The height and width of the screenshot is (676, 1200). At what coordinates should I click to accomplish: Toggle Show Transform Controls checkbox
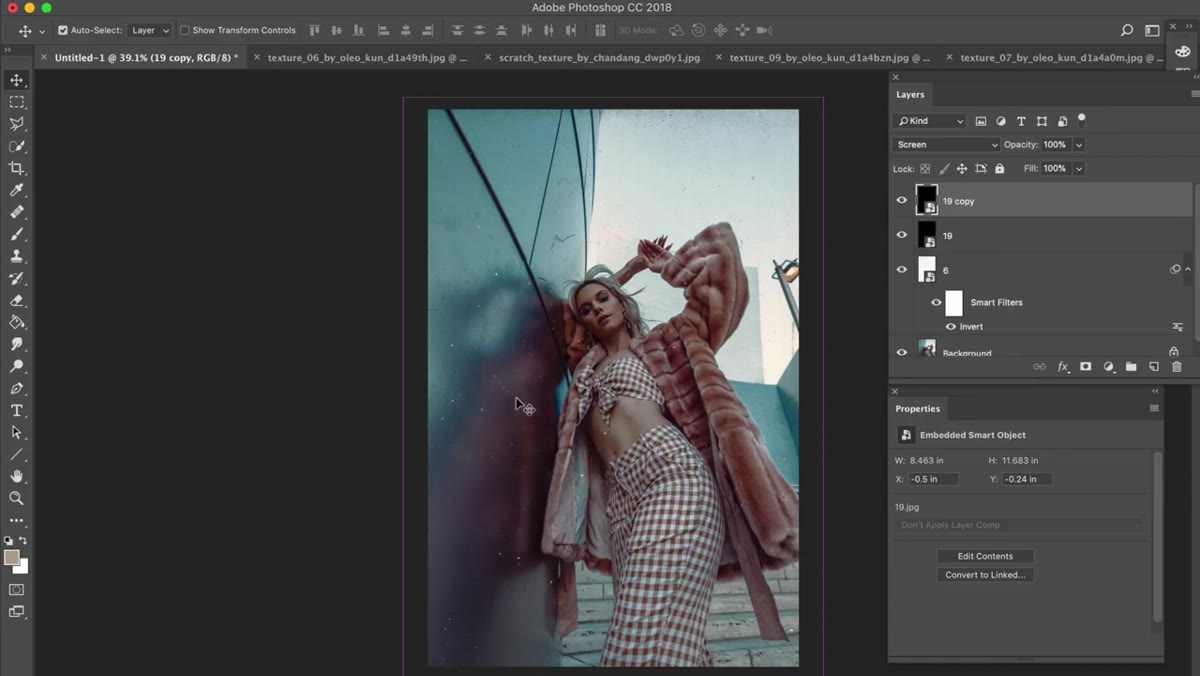184,31
